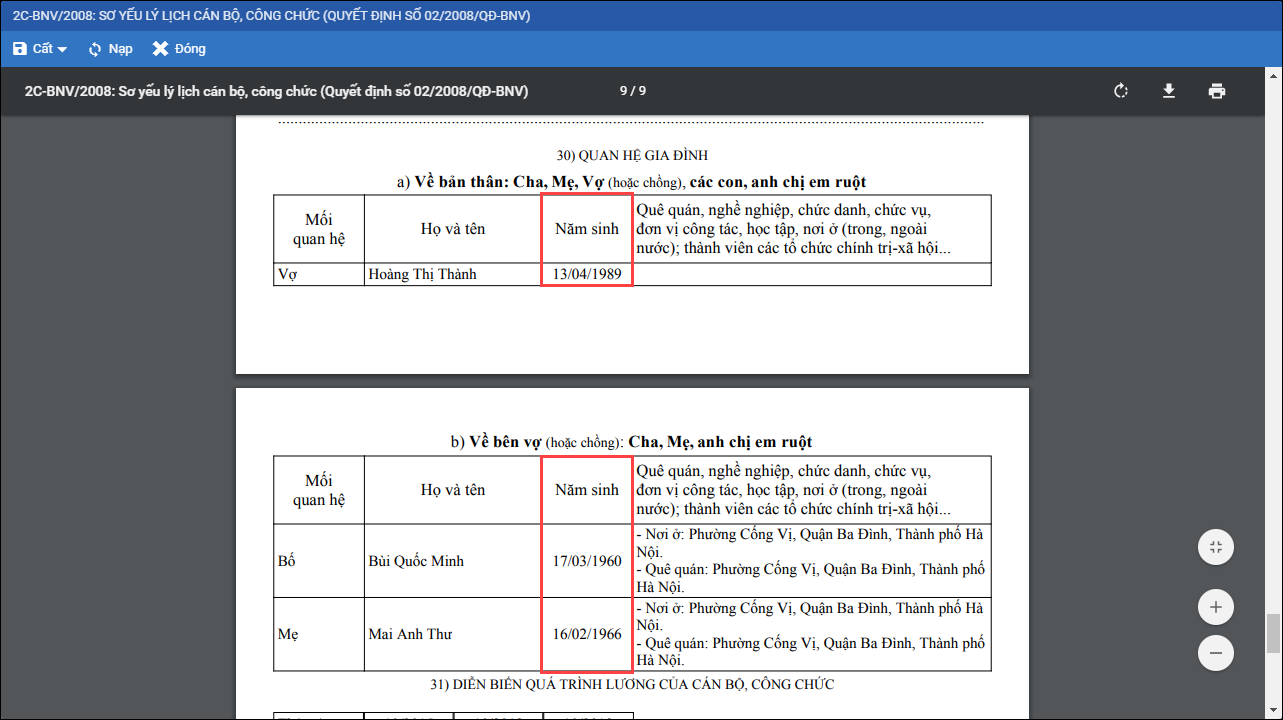The height and width of the screenshot is (720, 1283).
Task: Click the vertical scrollbar thumb
Action: [1273, 632]
